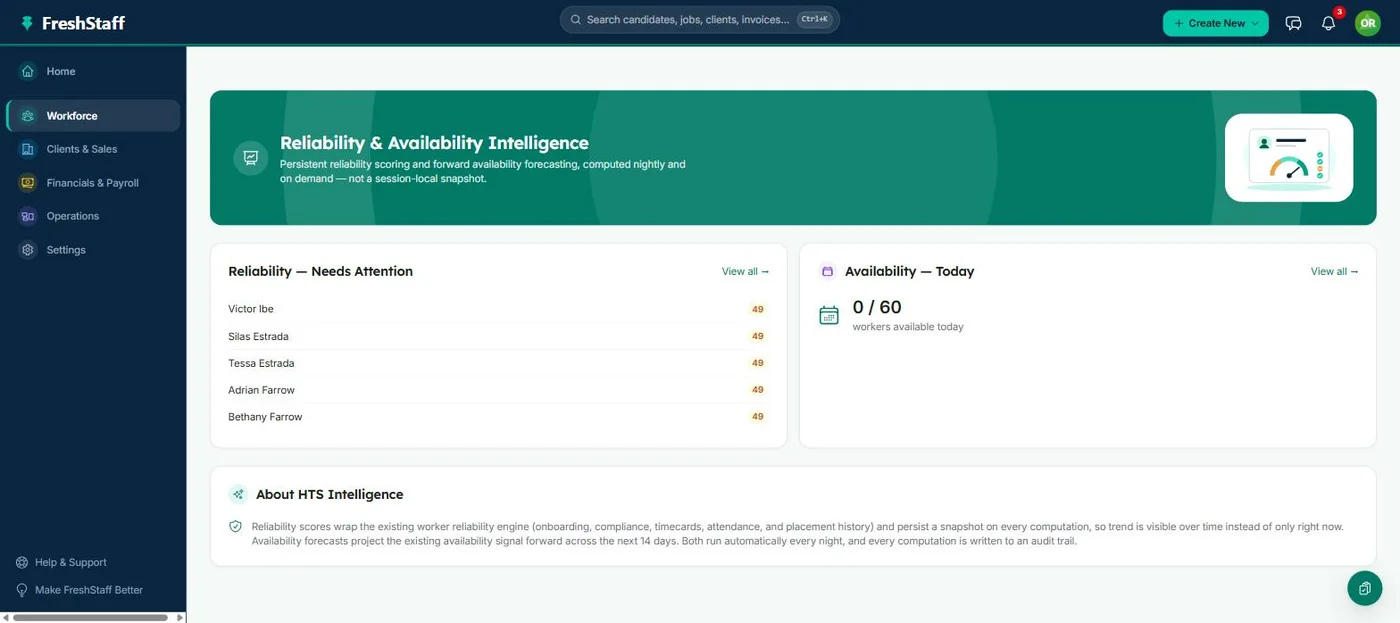Open the floating clipboard widget button
1400x623 pixels.
tap(1364, 588)
